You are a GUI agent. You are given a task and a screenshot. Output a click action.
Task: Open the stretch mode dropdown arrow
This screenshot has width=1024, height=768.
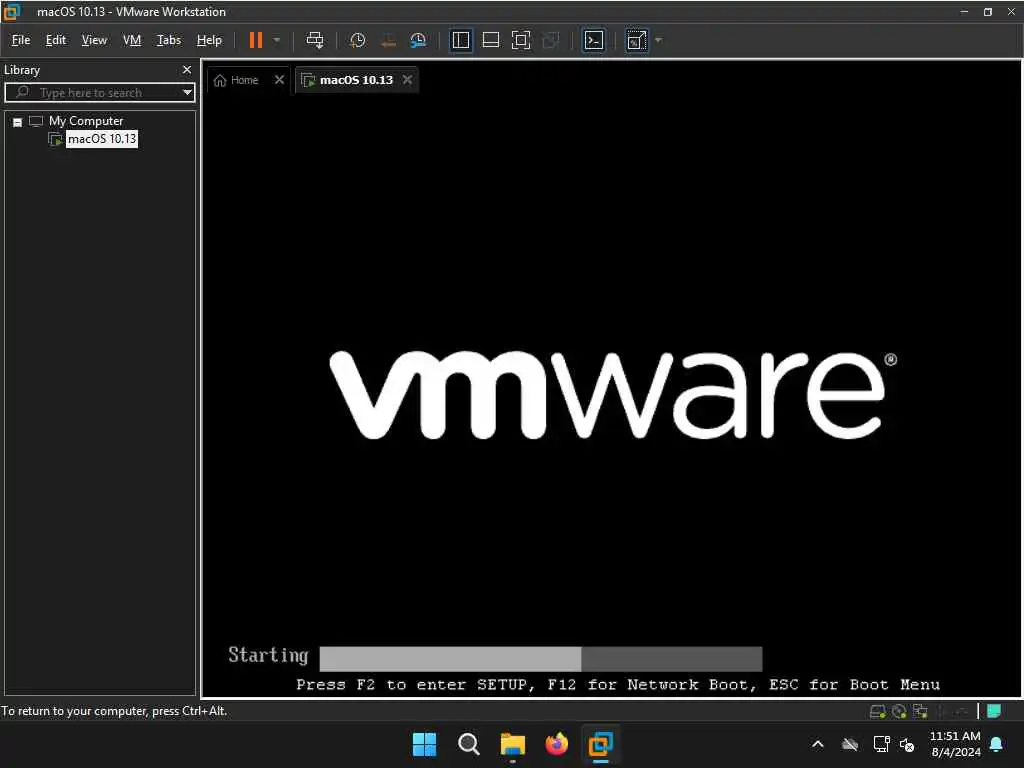pyautogui.click(x=658, y=40)
